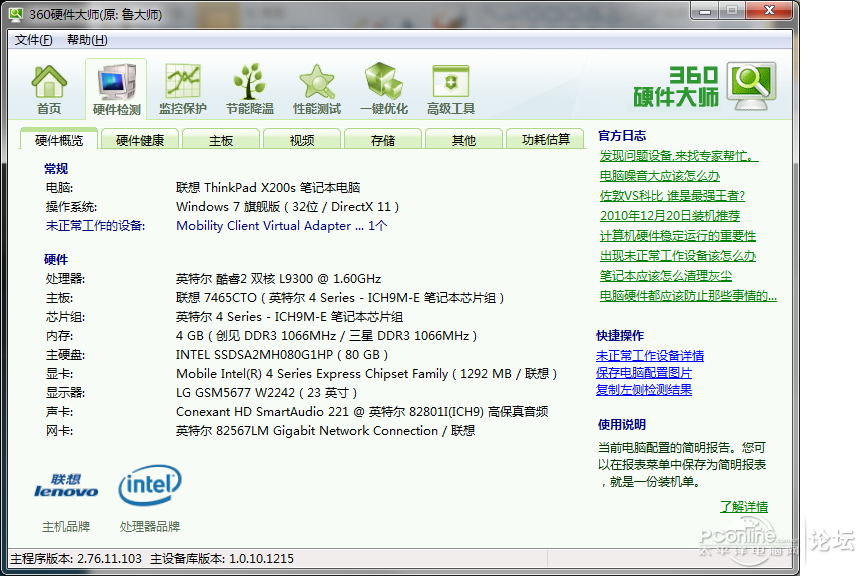
Task: Click the motherboard value 联想 7465CTO
Action: point(340,298)
